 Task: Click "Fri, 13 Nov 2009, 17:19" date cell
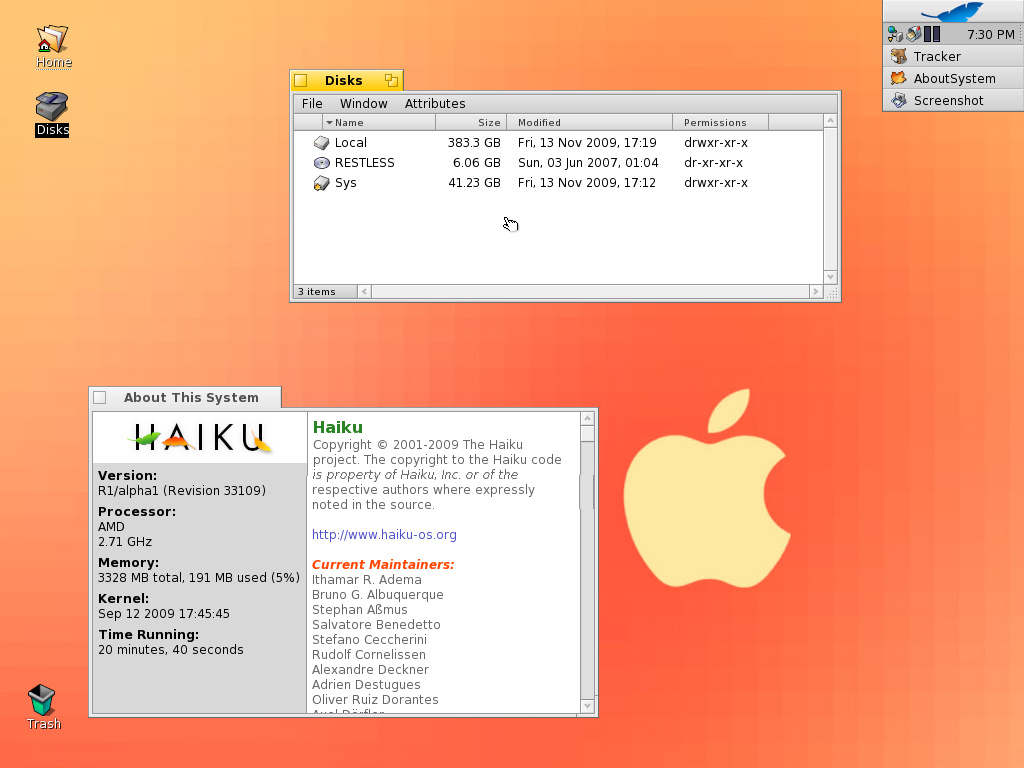click(587, 142)
